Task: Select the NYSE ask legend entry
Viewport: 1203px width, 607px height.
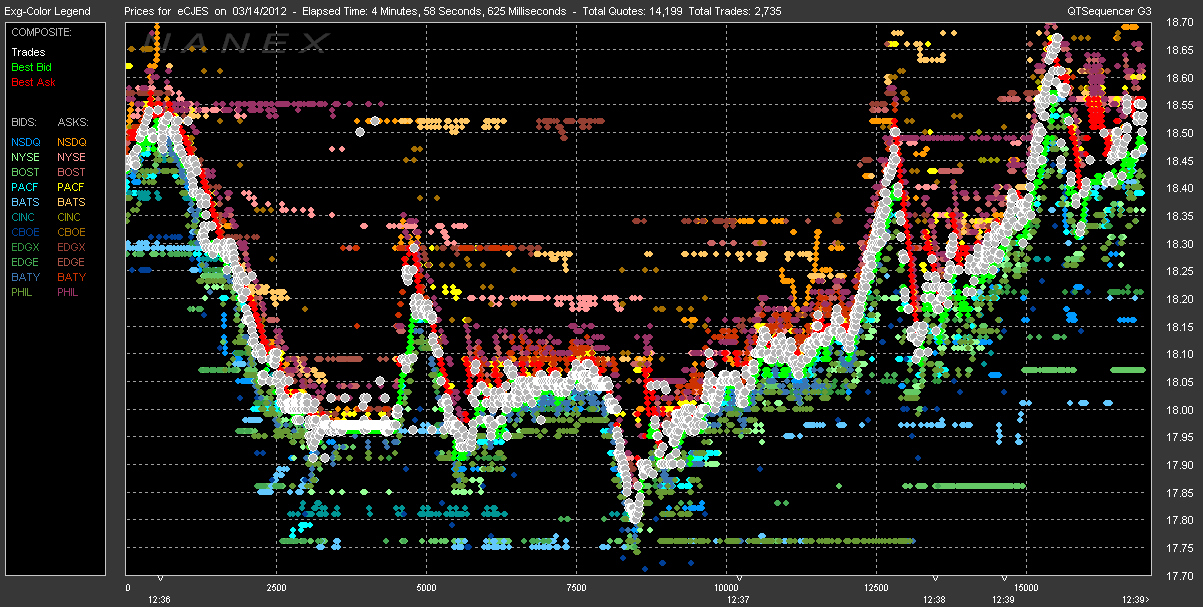Action: pos(72,157)
